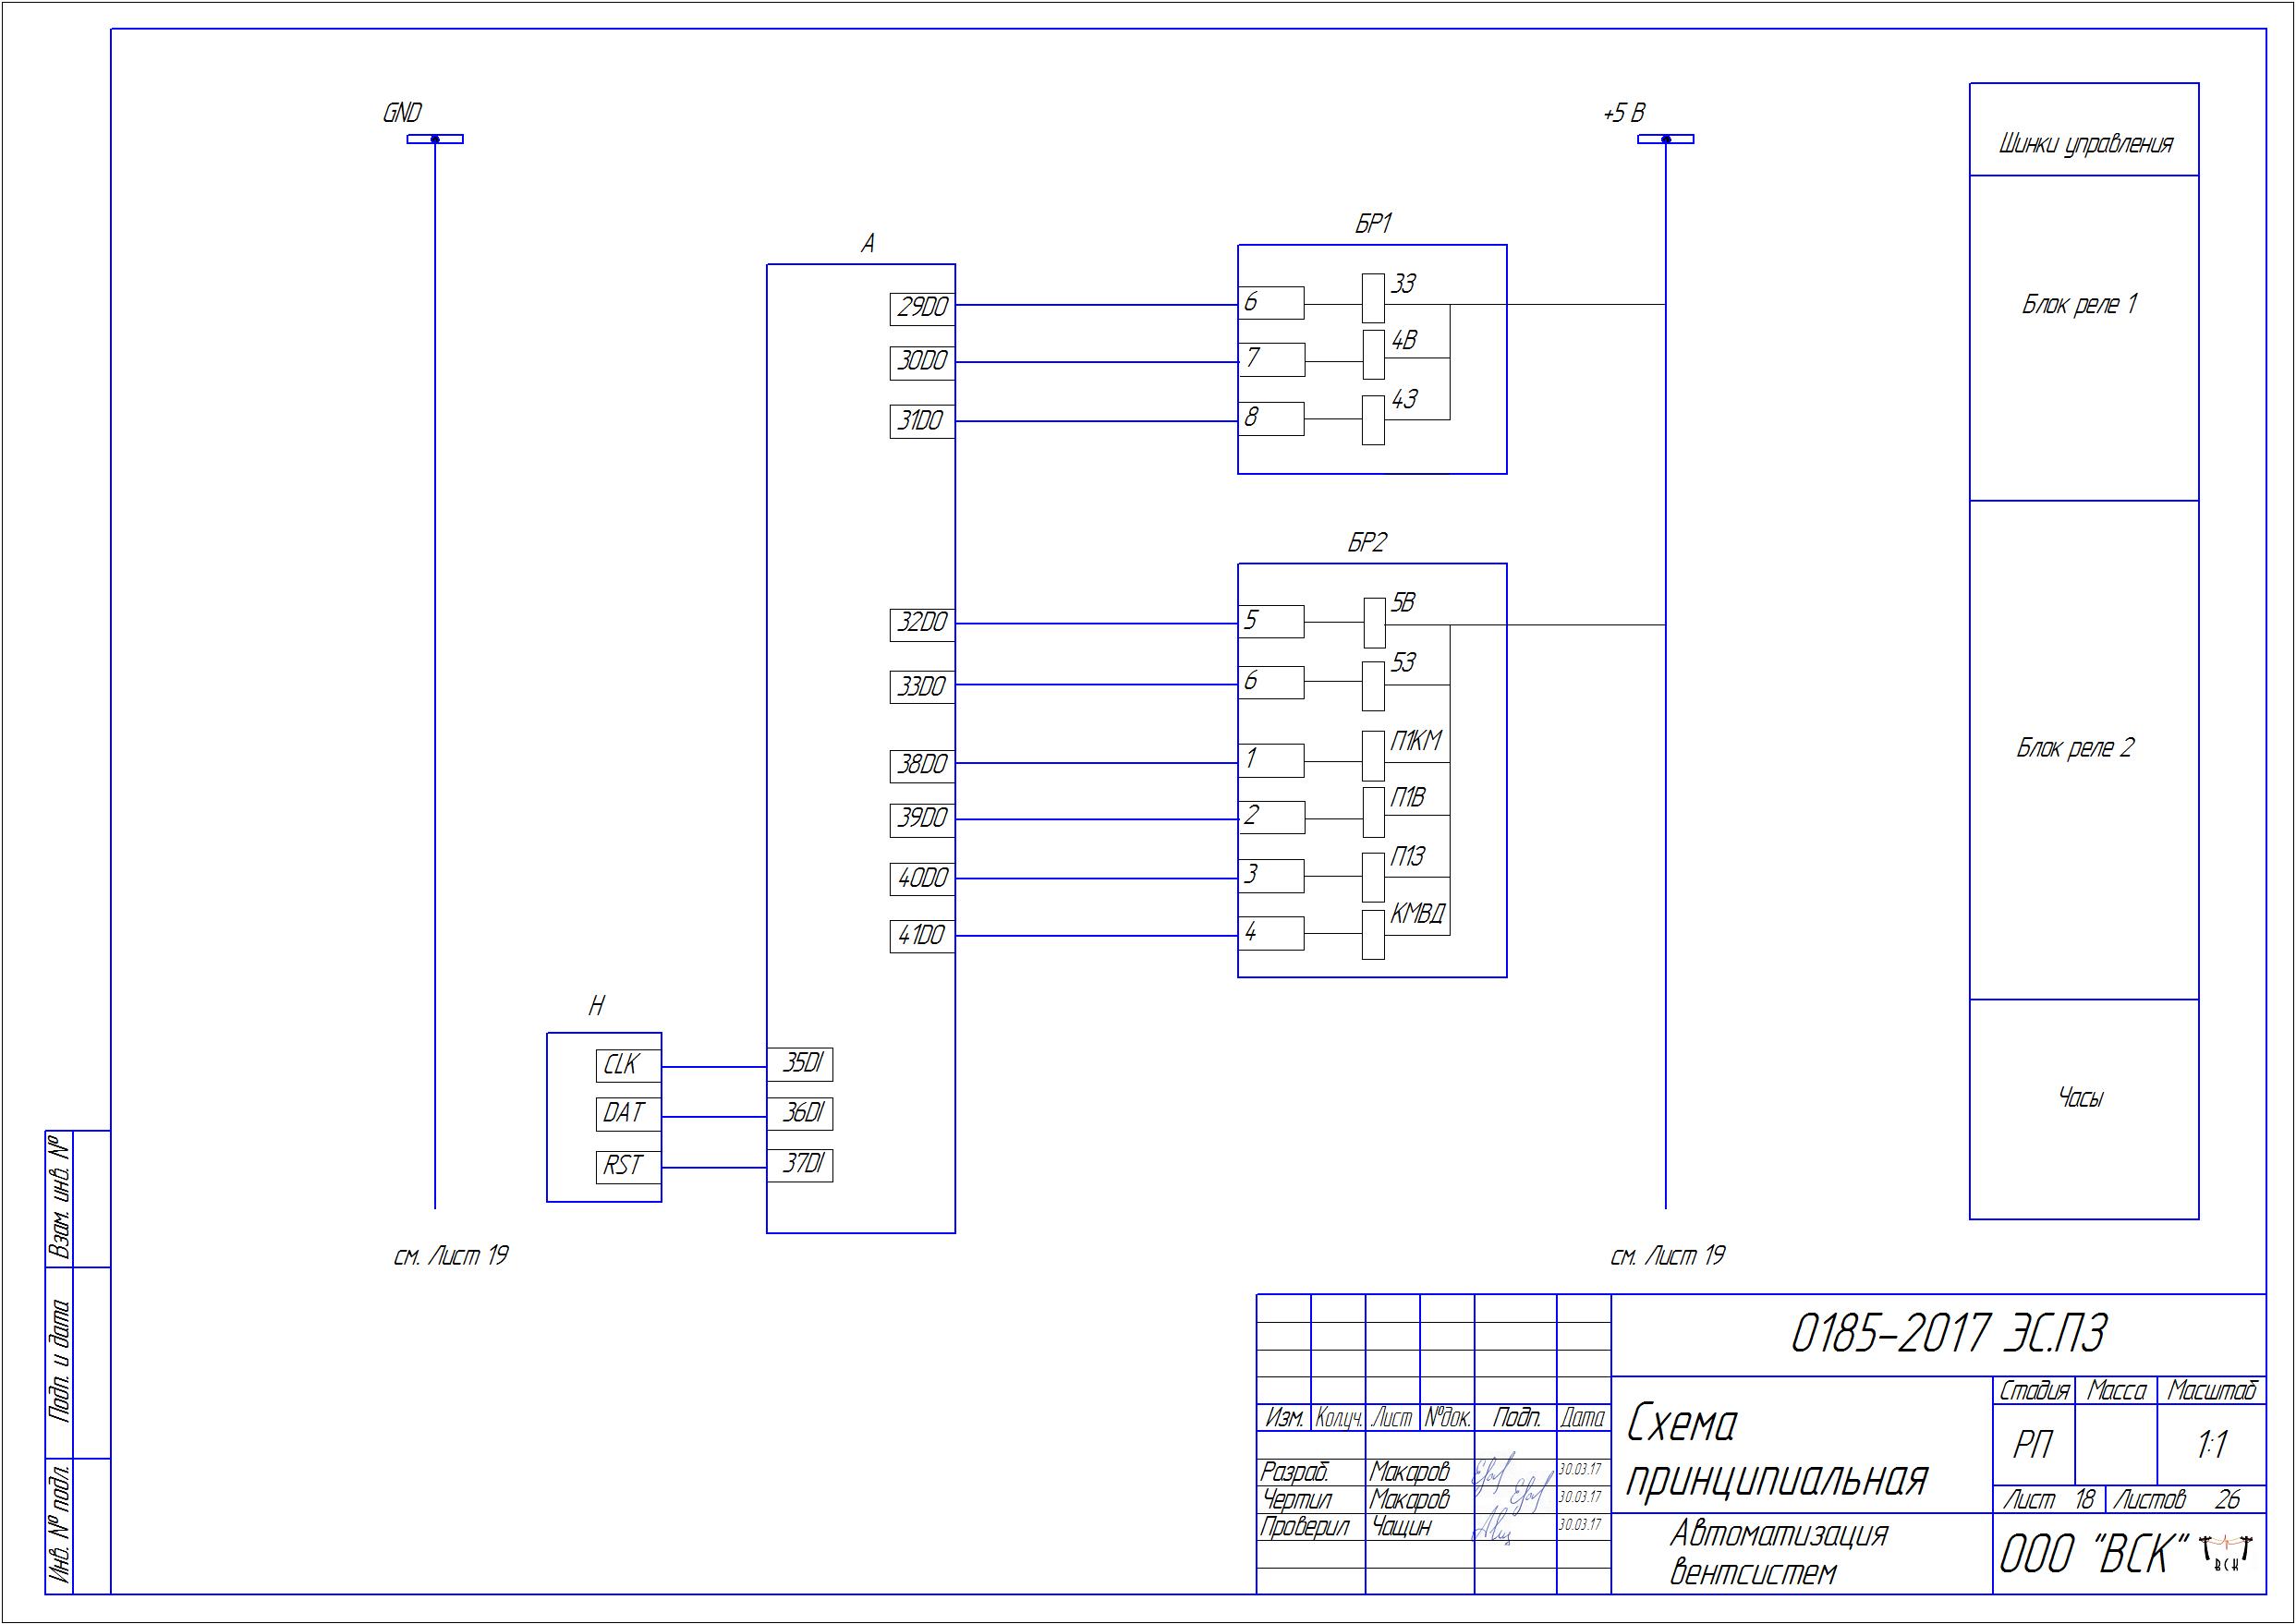
Task: Select the 'Шинки управления' header cell
Action: (x=2084, y=130)
